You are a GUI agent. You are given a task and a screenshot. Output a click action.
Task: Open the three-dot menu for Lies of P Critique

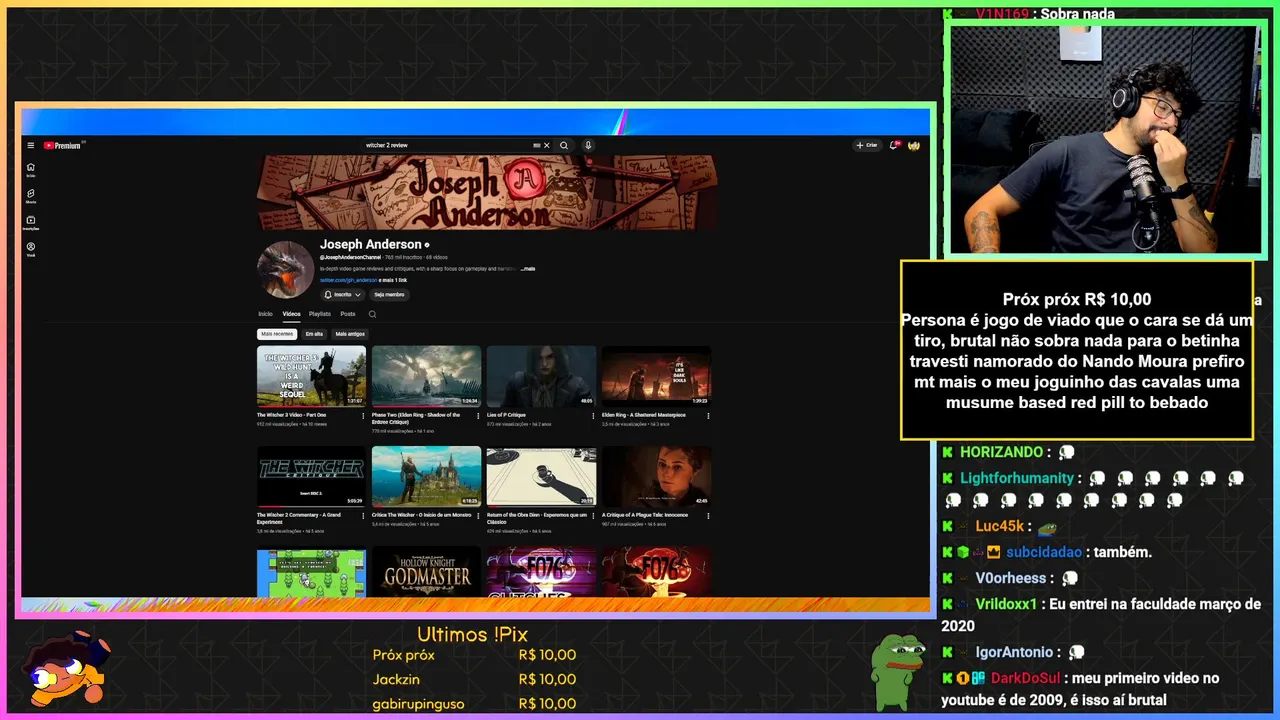pyautogui.click(x=593, y=415)
